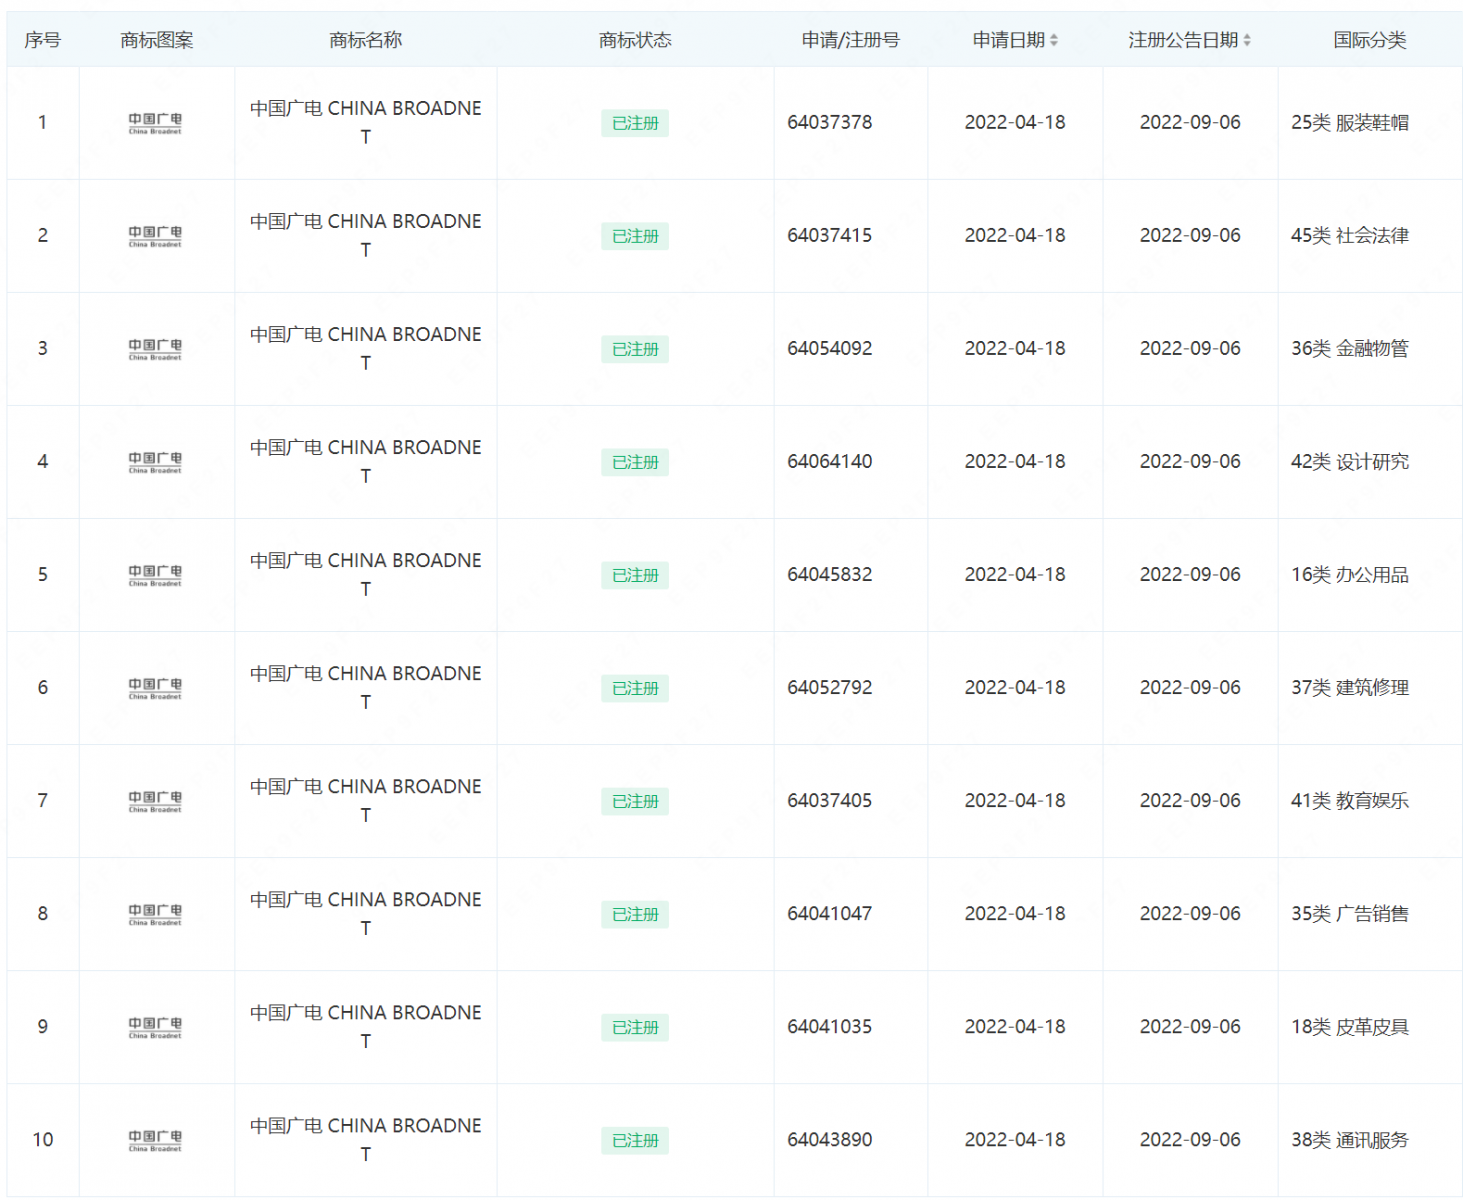Open trademark logo thumbnail in row 3

click(x=155, y=349)
